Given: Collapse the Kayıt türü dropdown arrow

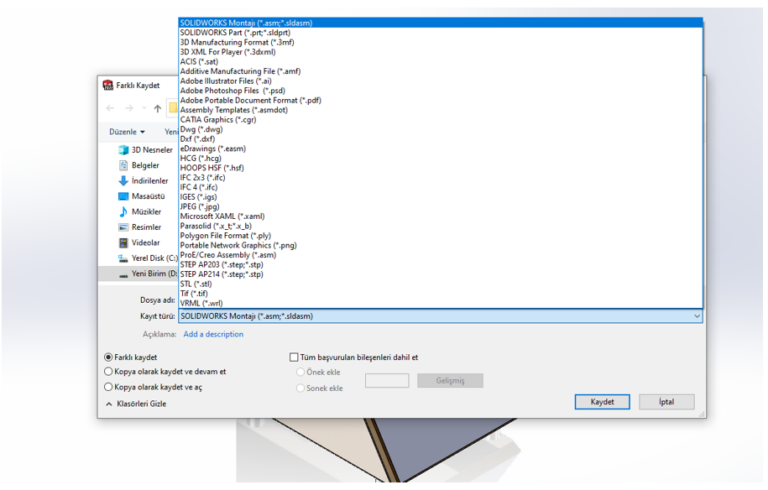Looking at the screenshot, I should click(696, 316).
